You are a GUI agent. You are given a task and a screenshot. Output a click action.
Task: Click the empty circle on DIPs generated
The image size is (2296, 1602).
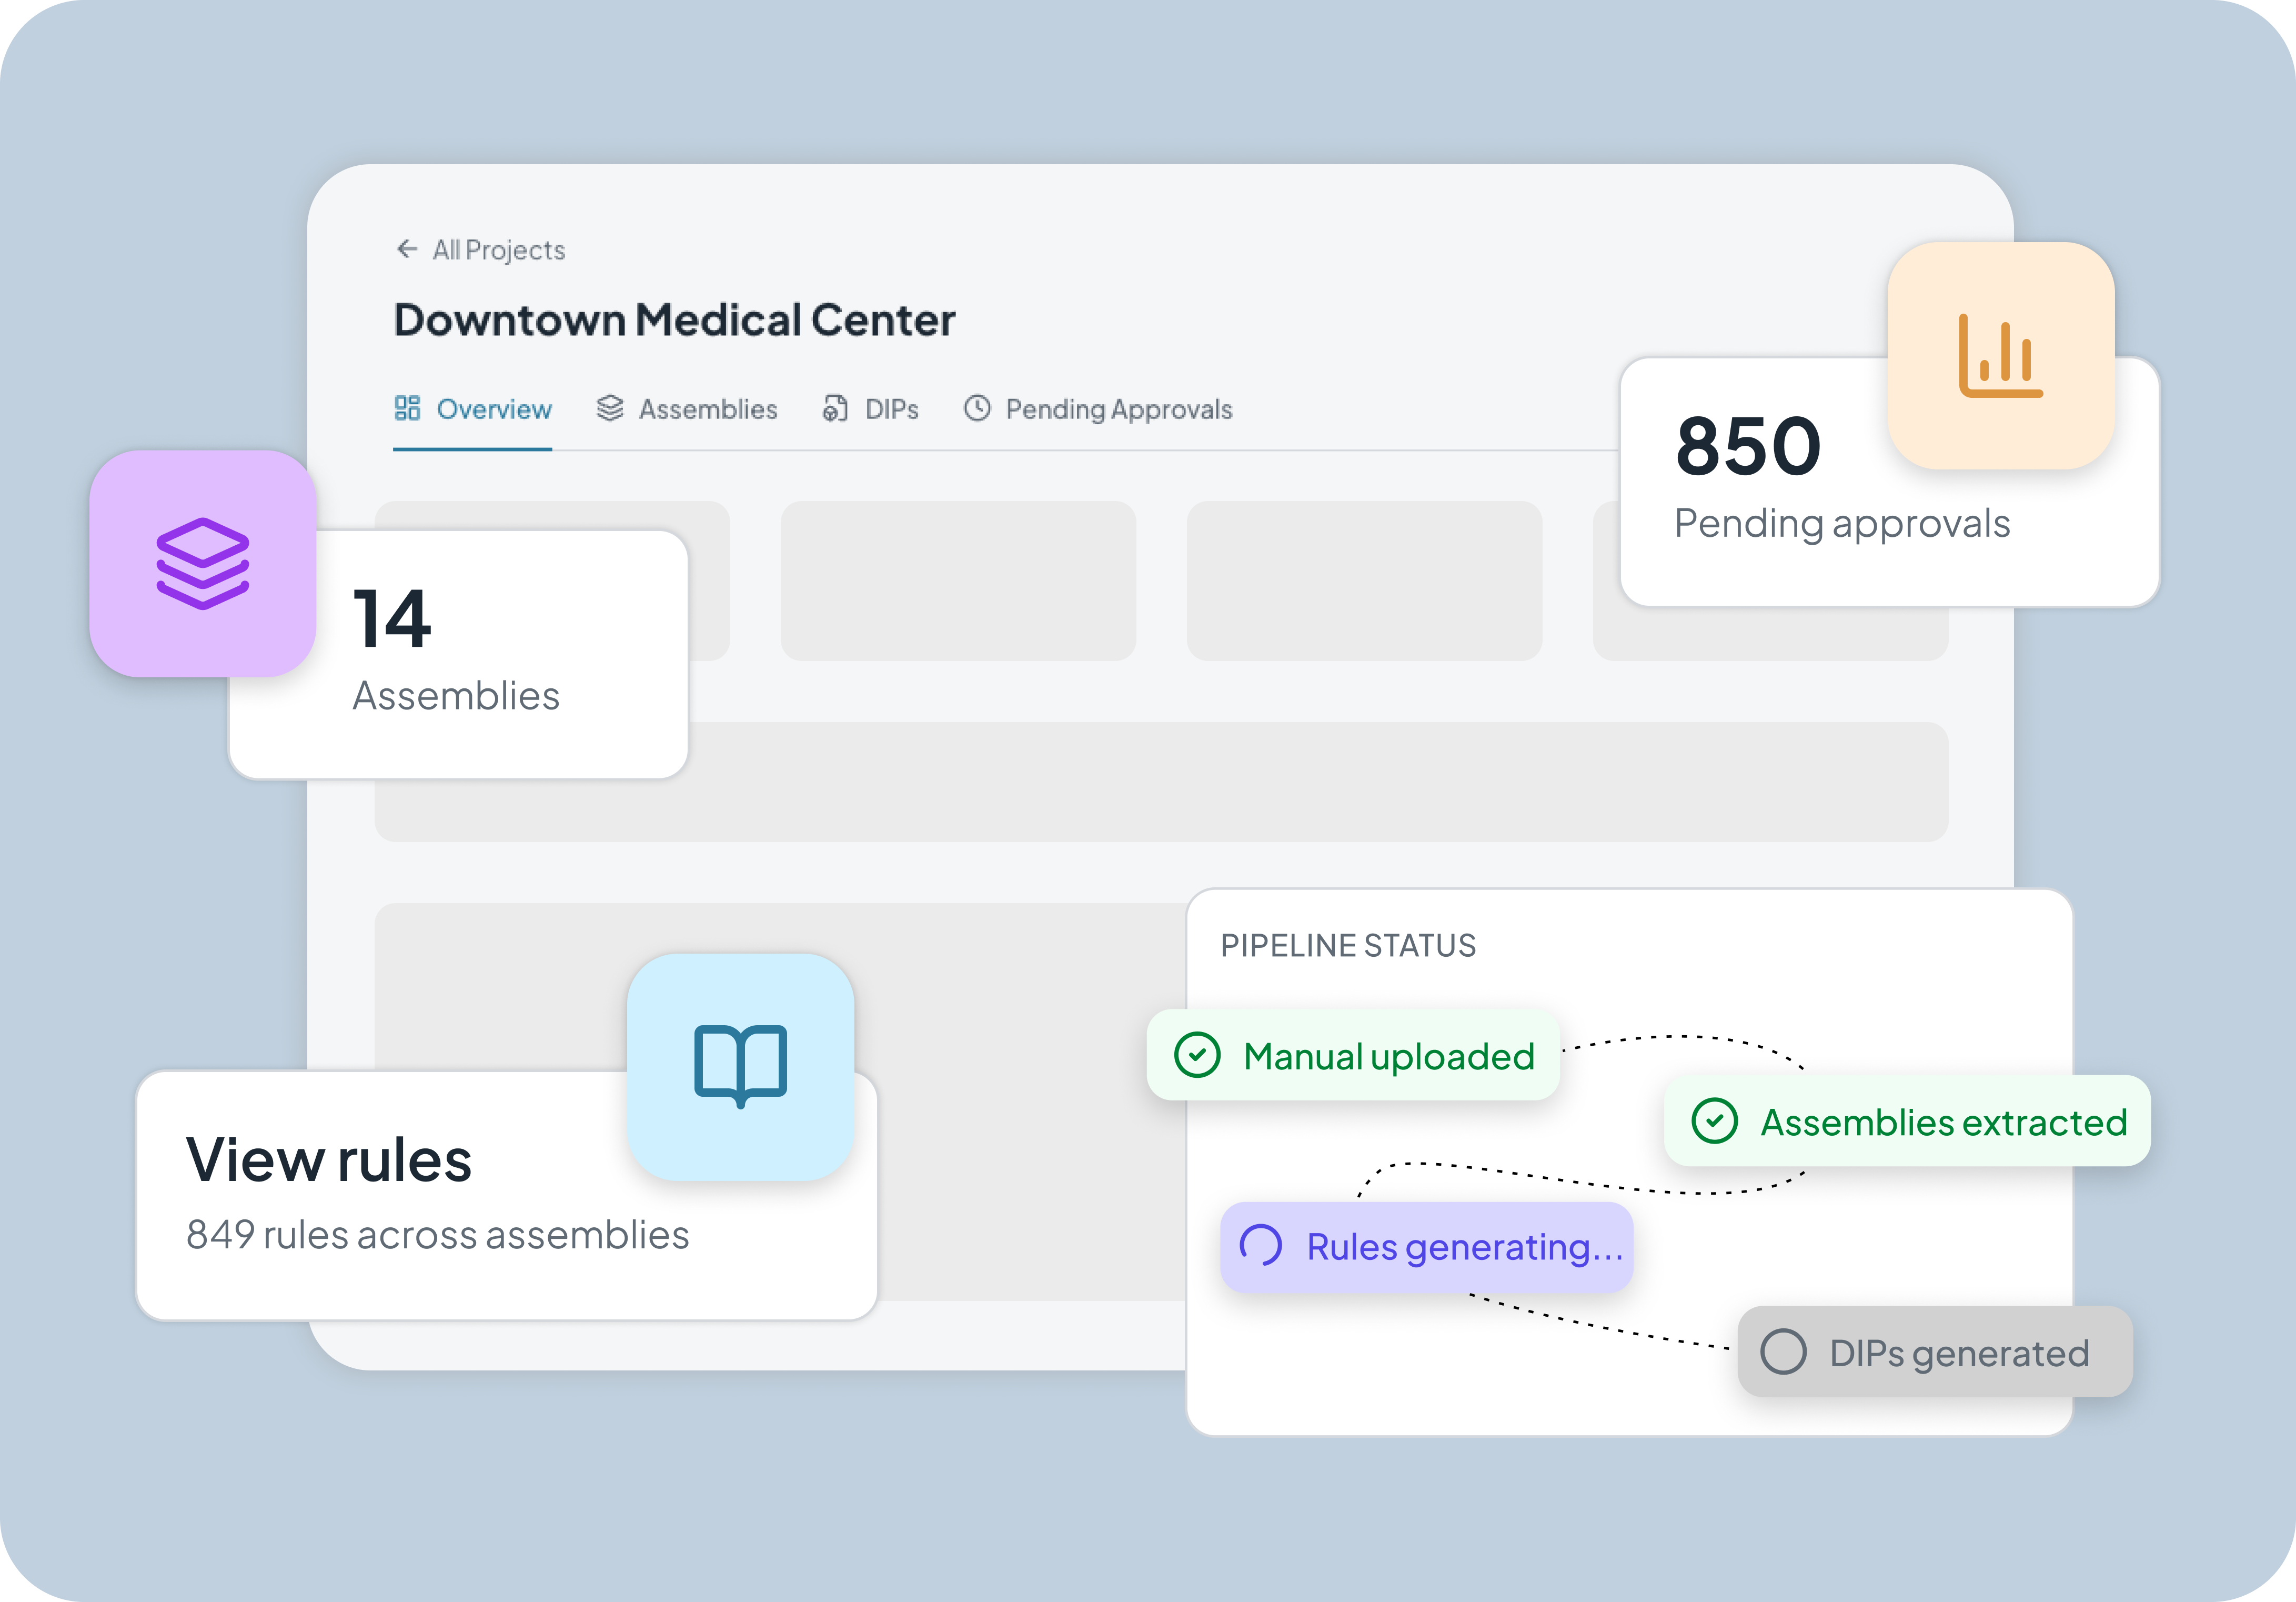click(1783, 1352)
